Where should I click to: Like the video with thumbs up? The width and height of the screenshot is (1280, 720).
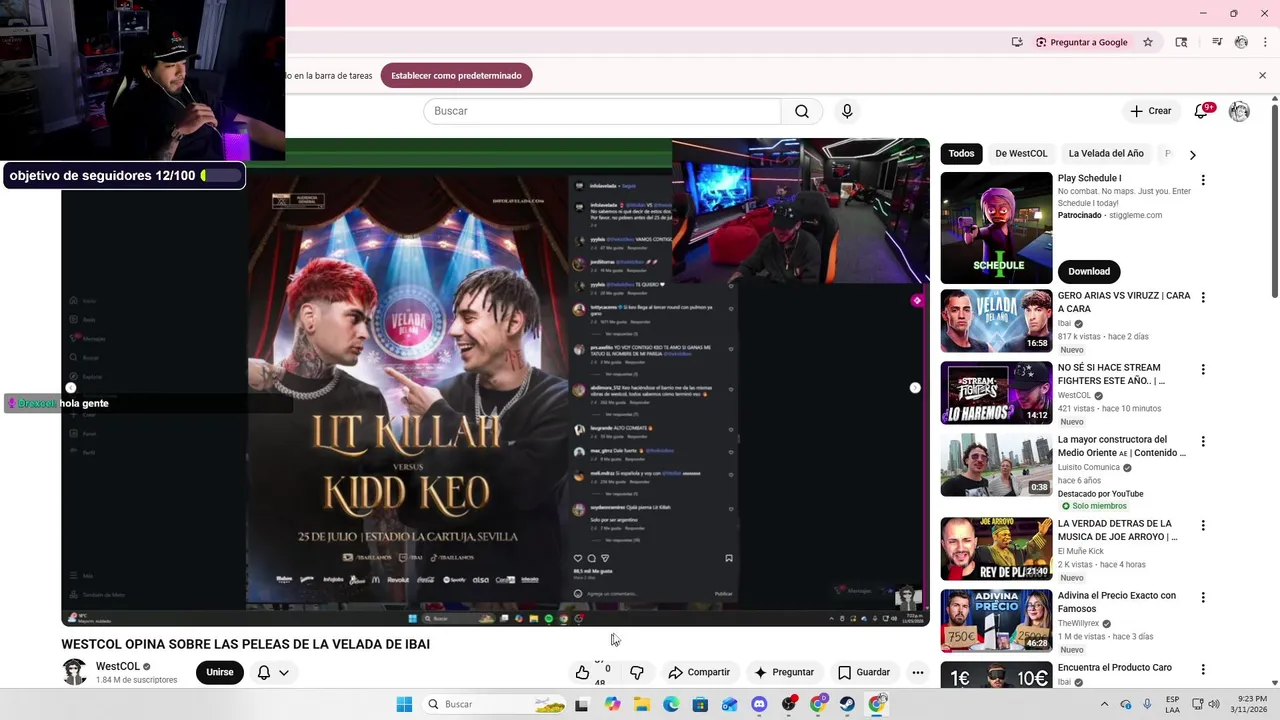(x=582, y=672)
